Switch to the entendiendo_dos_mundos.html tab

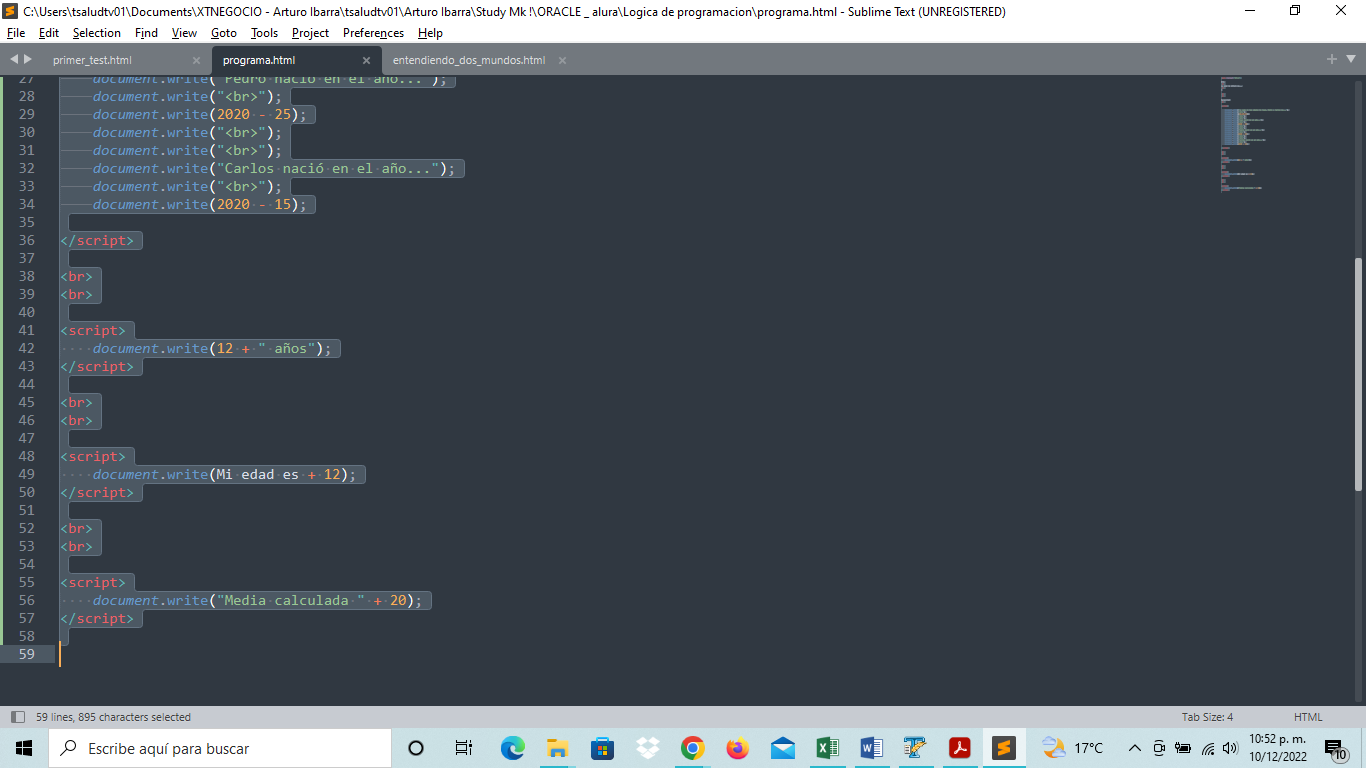pyautogui.click(x=469, y=60)
